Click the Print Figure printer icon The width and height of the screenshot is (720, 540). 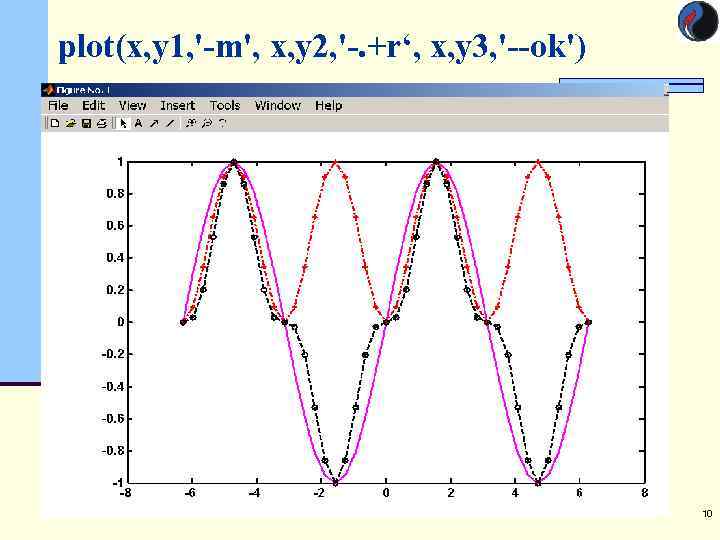click(x=102, y=123)
